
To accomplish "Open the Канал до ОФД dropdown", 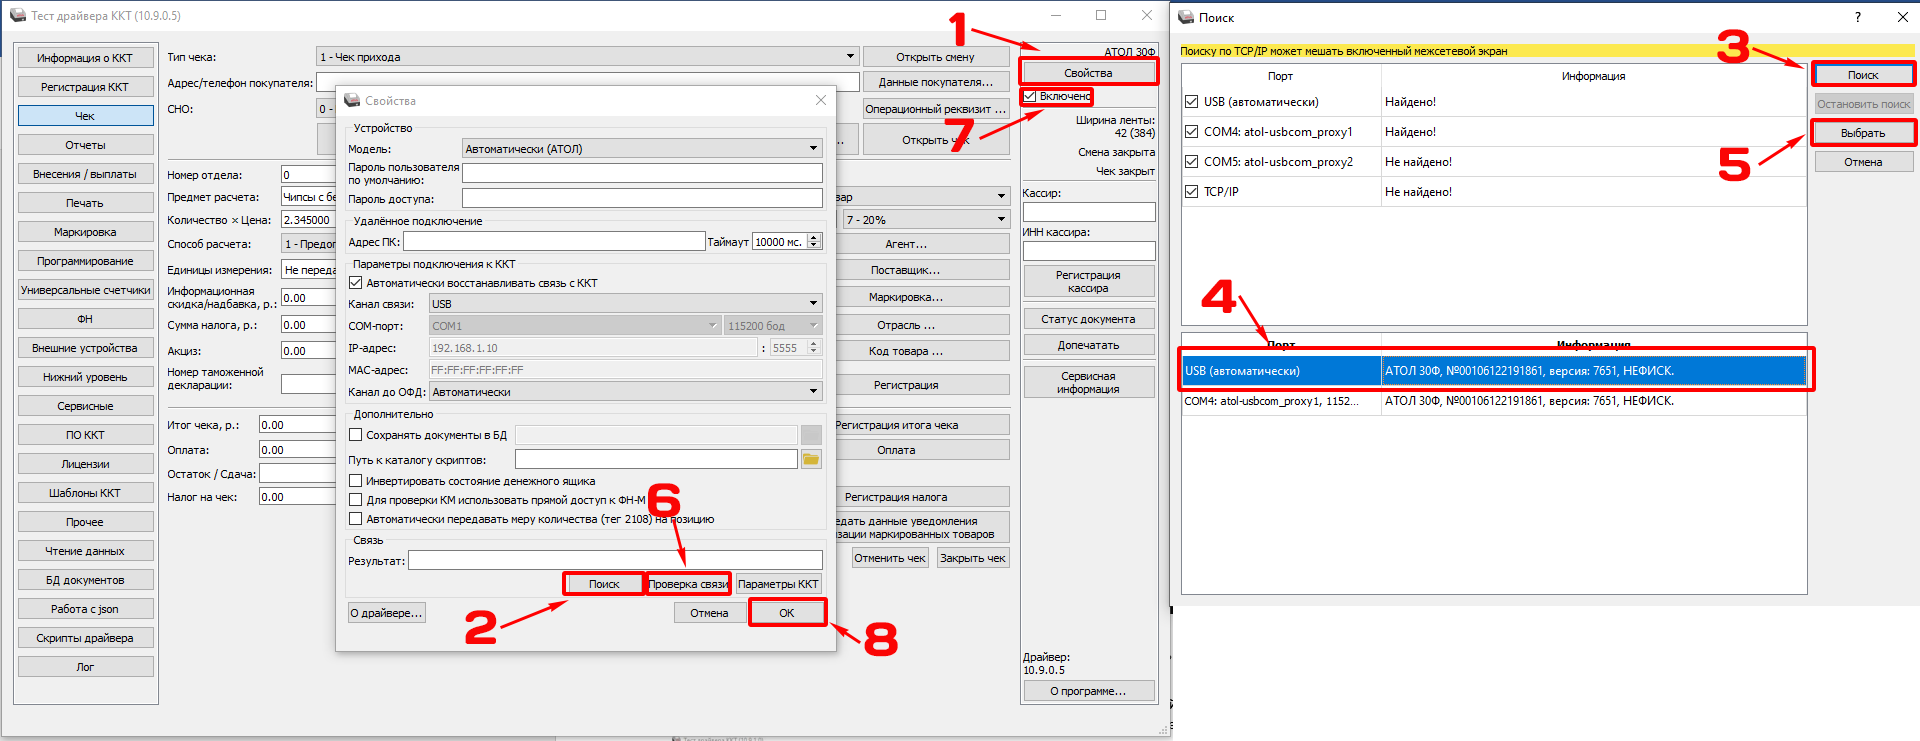I will [813, 392].
